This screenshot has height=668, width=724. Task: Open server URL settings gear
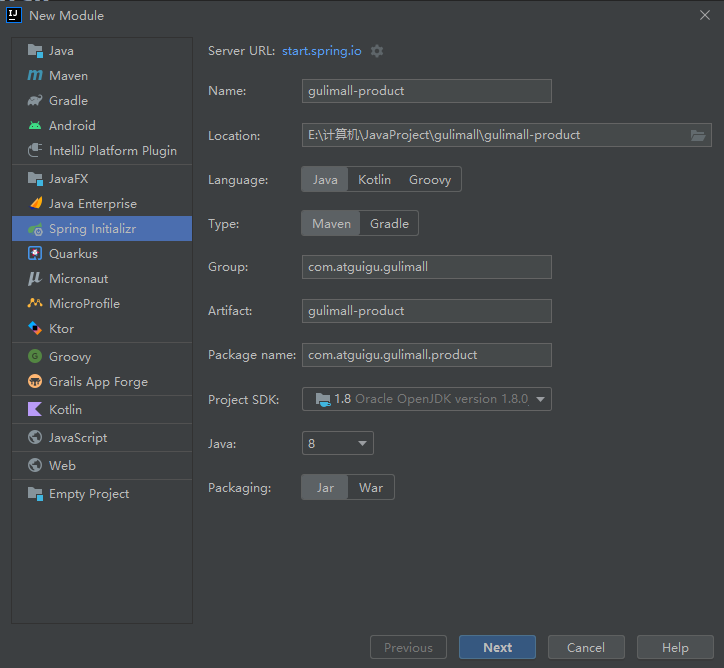click(x=377, y=51)
